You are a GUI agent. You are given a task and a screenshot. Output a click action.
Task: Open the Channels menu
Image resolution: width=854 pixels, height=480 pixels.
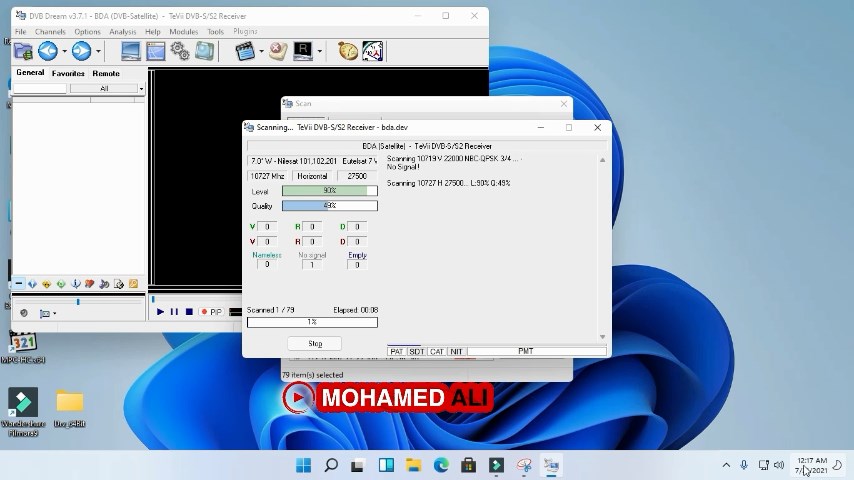pos(50,32)
